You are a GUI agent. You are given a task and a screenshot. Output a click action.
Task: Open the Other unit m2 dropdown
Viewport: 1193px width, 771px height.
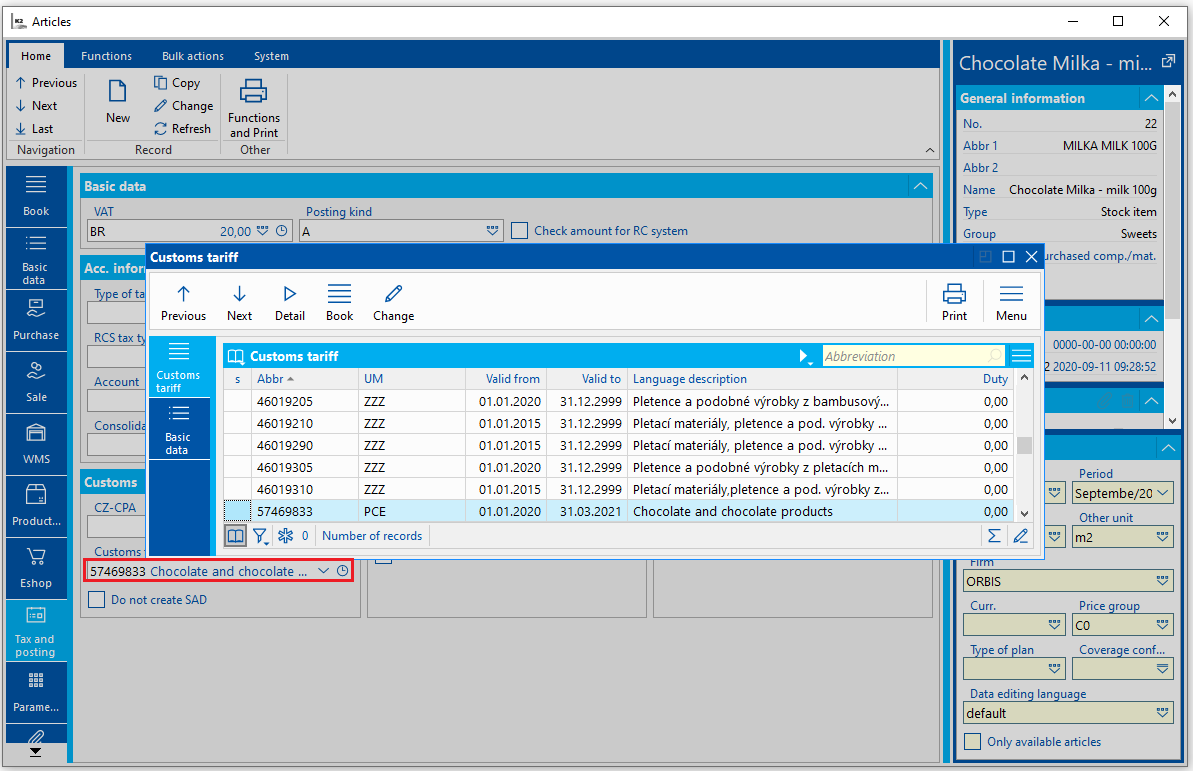pos(1163,537)
